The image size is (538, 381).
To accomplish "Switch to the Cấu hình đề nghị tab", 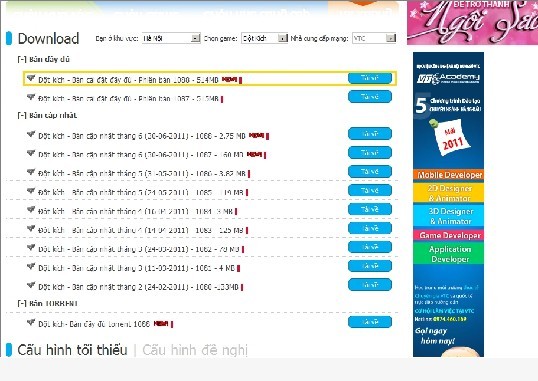I will pyautogui.click(x=195, y=350).
